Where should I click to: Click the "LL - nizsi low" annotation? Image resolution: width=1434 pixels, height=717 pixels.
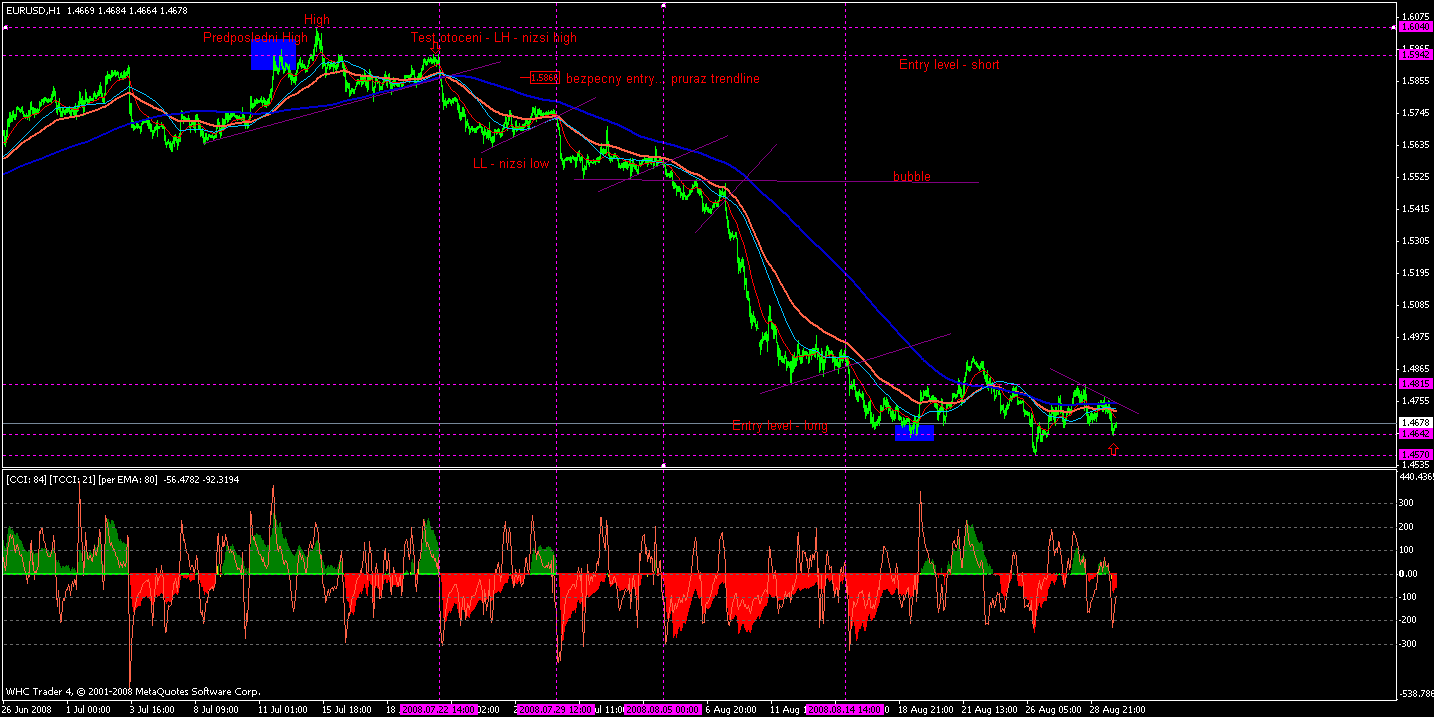(x=511, y=163)
